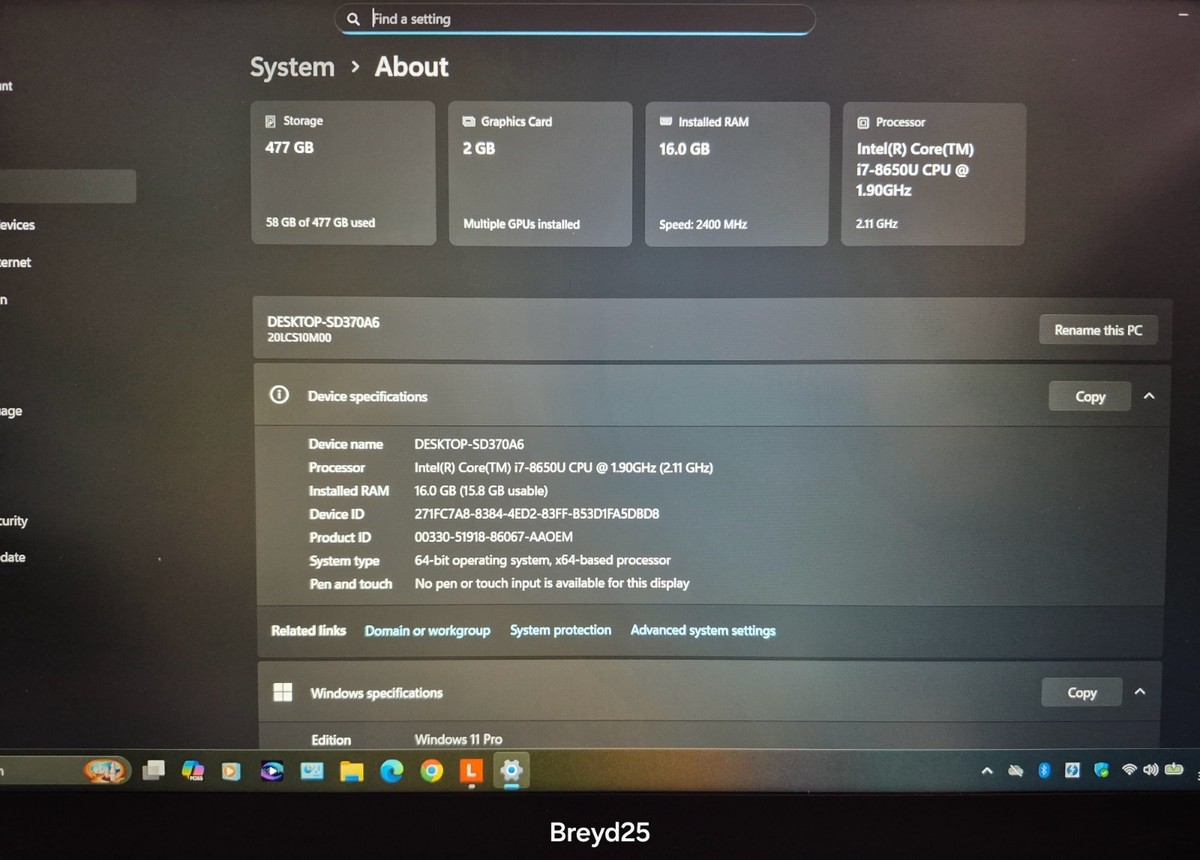Show hidden icons tray chevron
The width and height of the screenshot is (1200, 860).
pyautogui.click(x=987, y=770)
